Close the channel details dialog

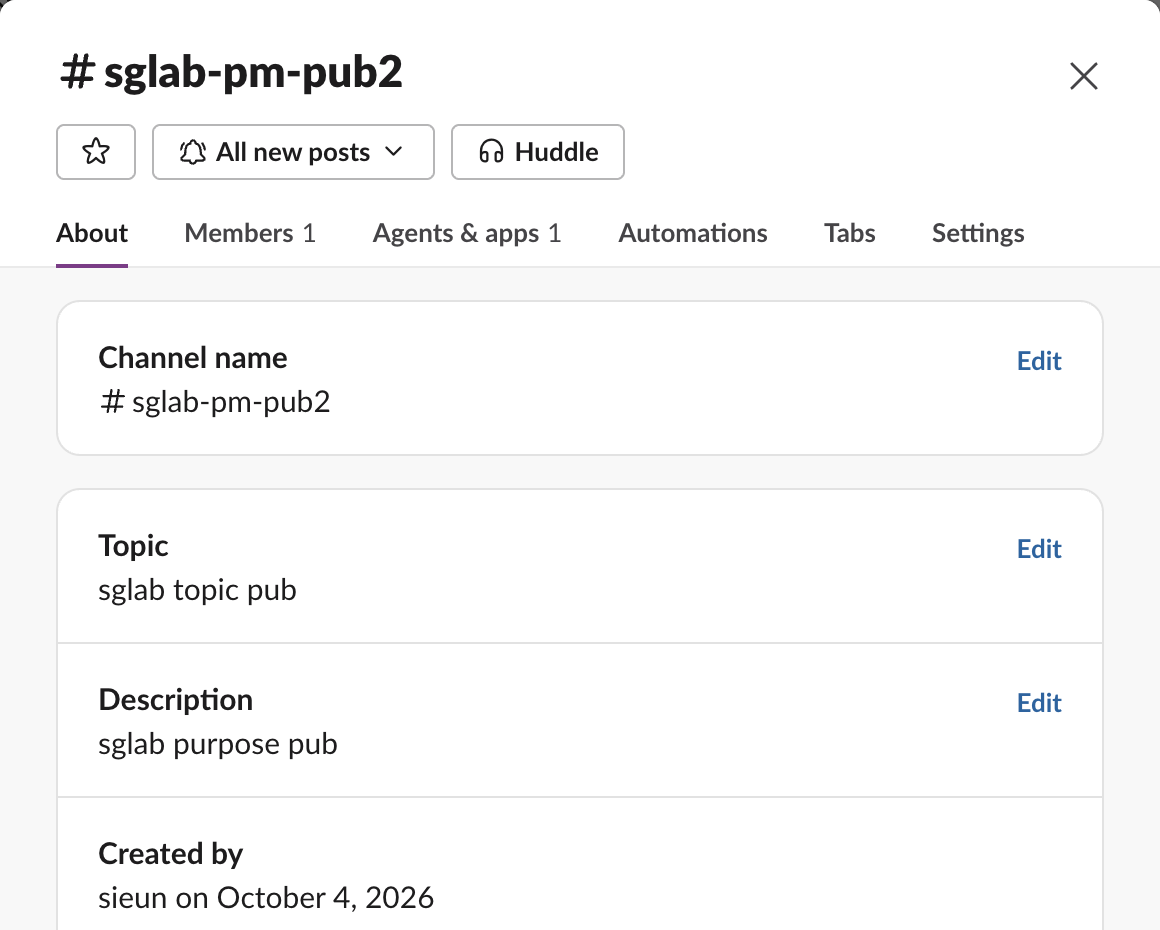[1084, 76]
